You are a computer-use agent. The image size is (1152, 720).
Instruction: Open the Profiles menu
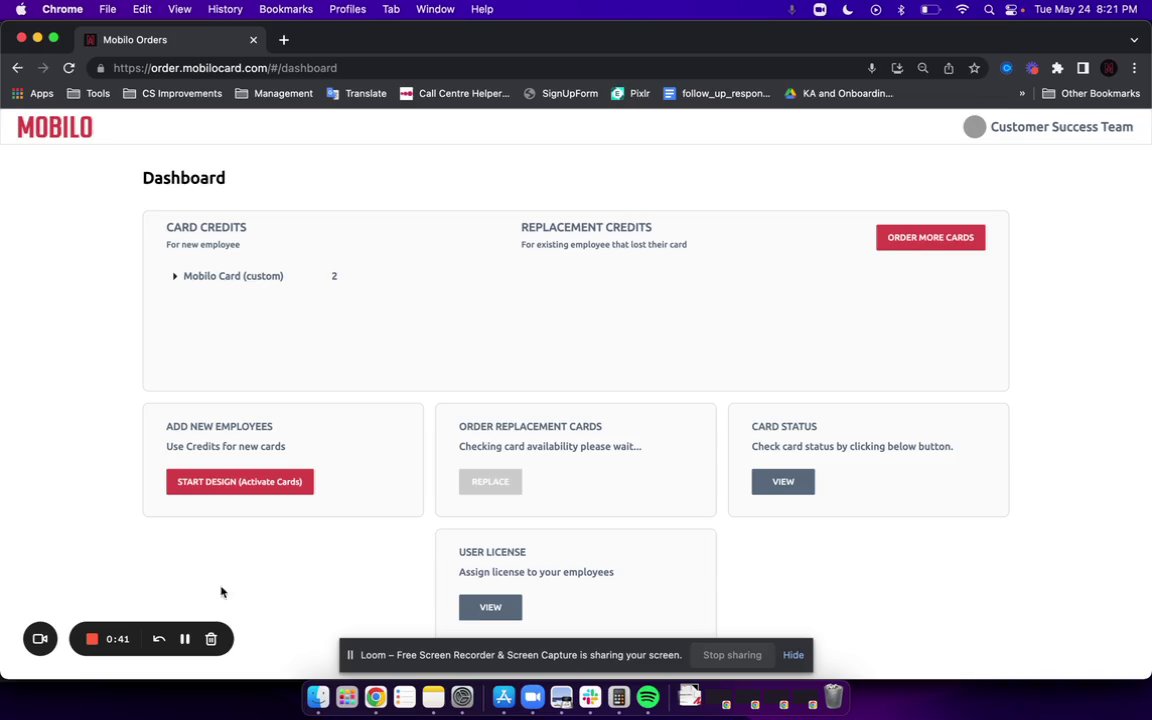pyautogui.click(x=348, y=10)
